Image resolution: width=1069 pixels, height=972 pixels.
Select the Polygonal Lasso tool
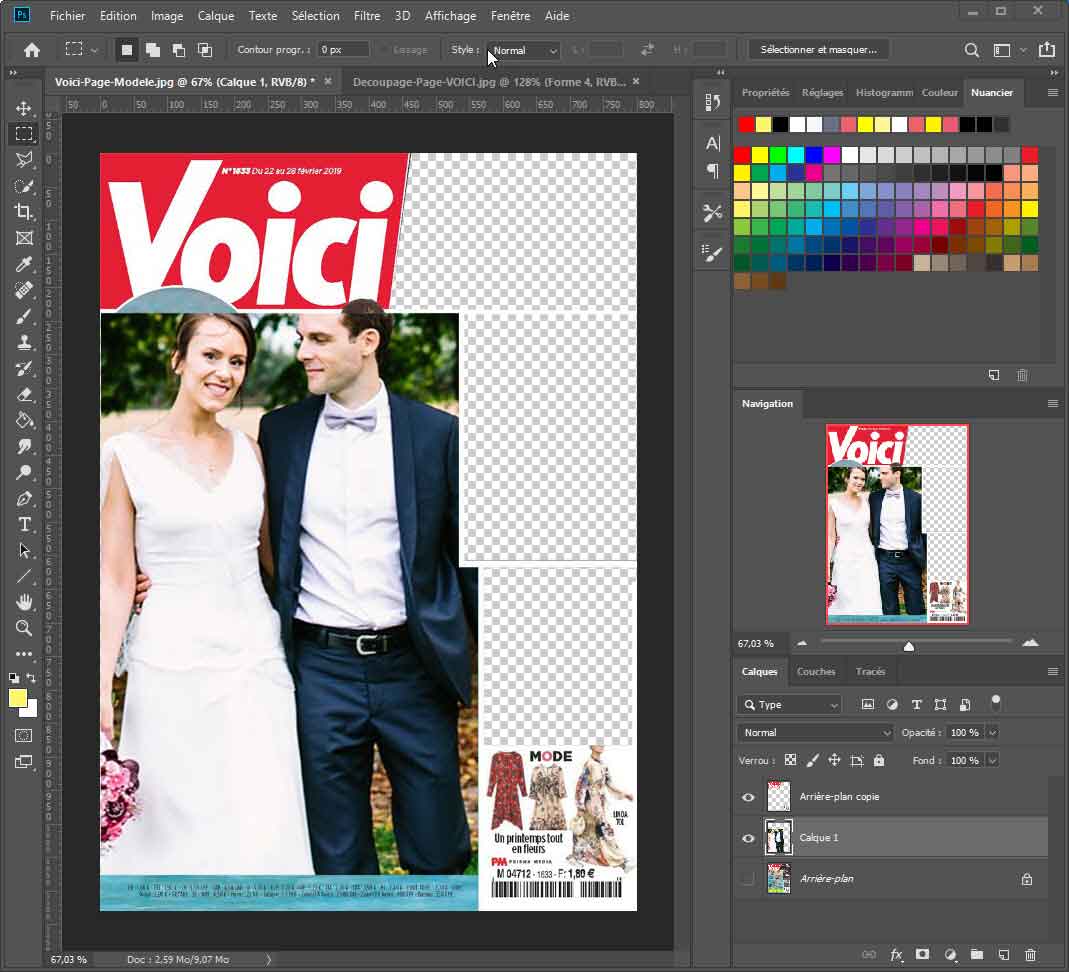24,160
